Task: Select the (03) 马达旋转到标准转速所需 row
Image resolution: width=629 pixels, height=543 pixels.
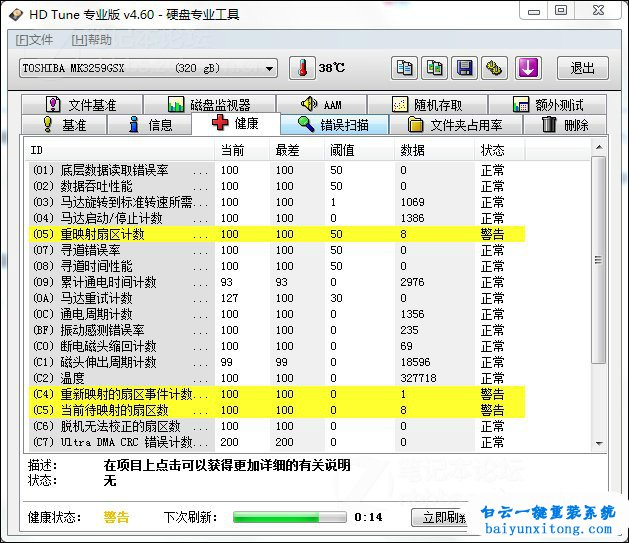Action: coord(276,202)
